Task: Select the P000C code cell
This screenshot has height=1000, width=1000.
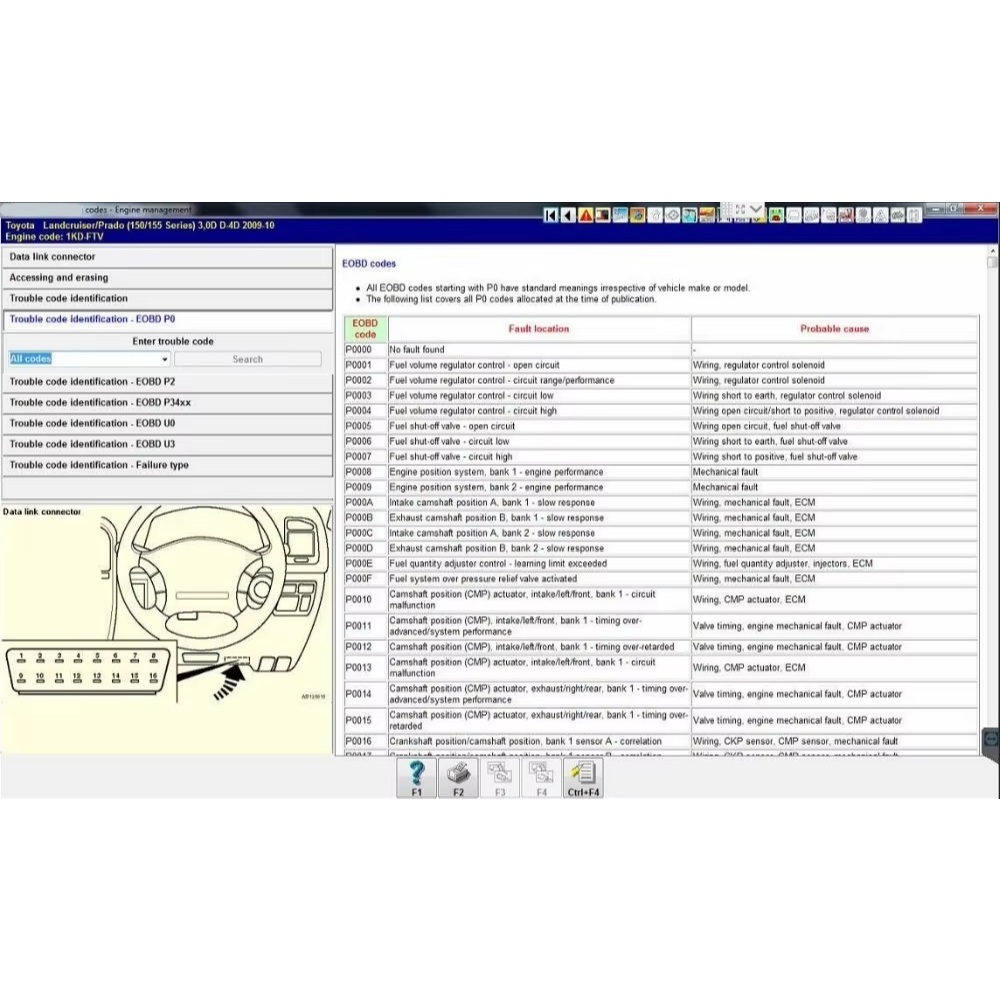Action: click(365, 534)
